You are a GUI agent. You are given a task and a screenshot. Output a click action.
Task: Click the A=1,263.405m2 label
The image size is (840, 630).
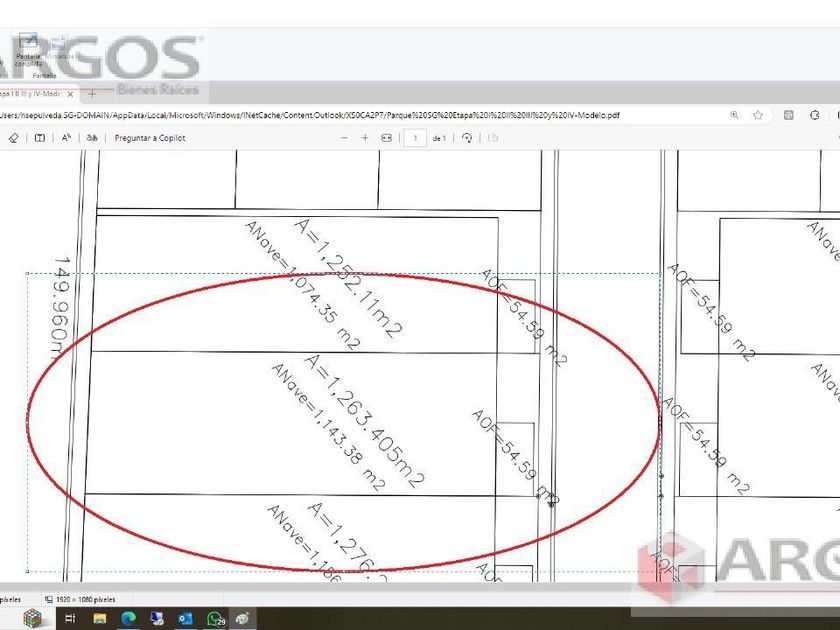pos(364,422)
